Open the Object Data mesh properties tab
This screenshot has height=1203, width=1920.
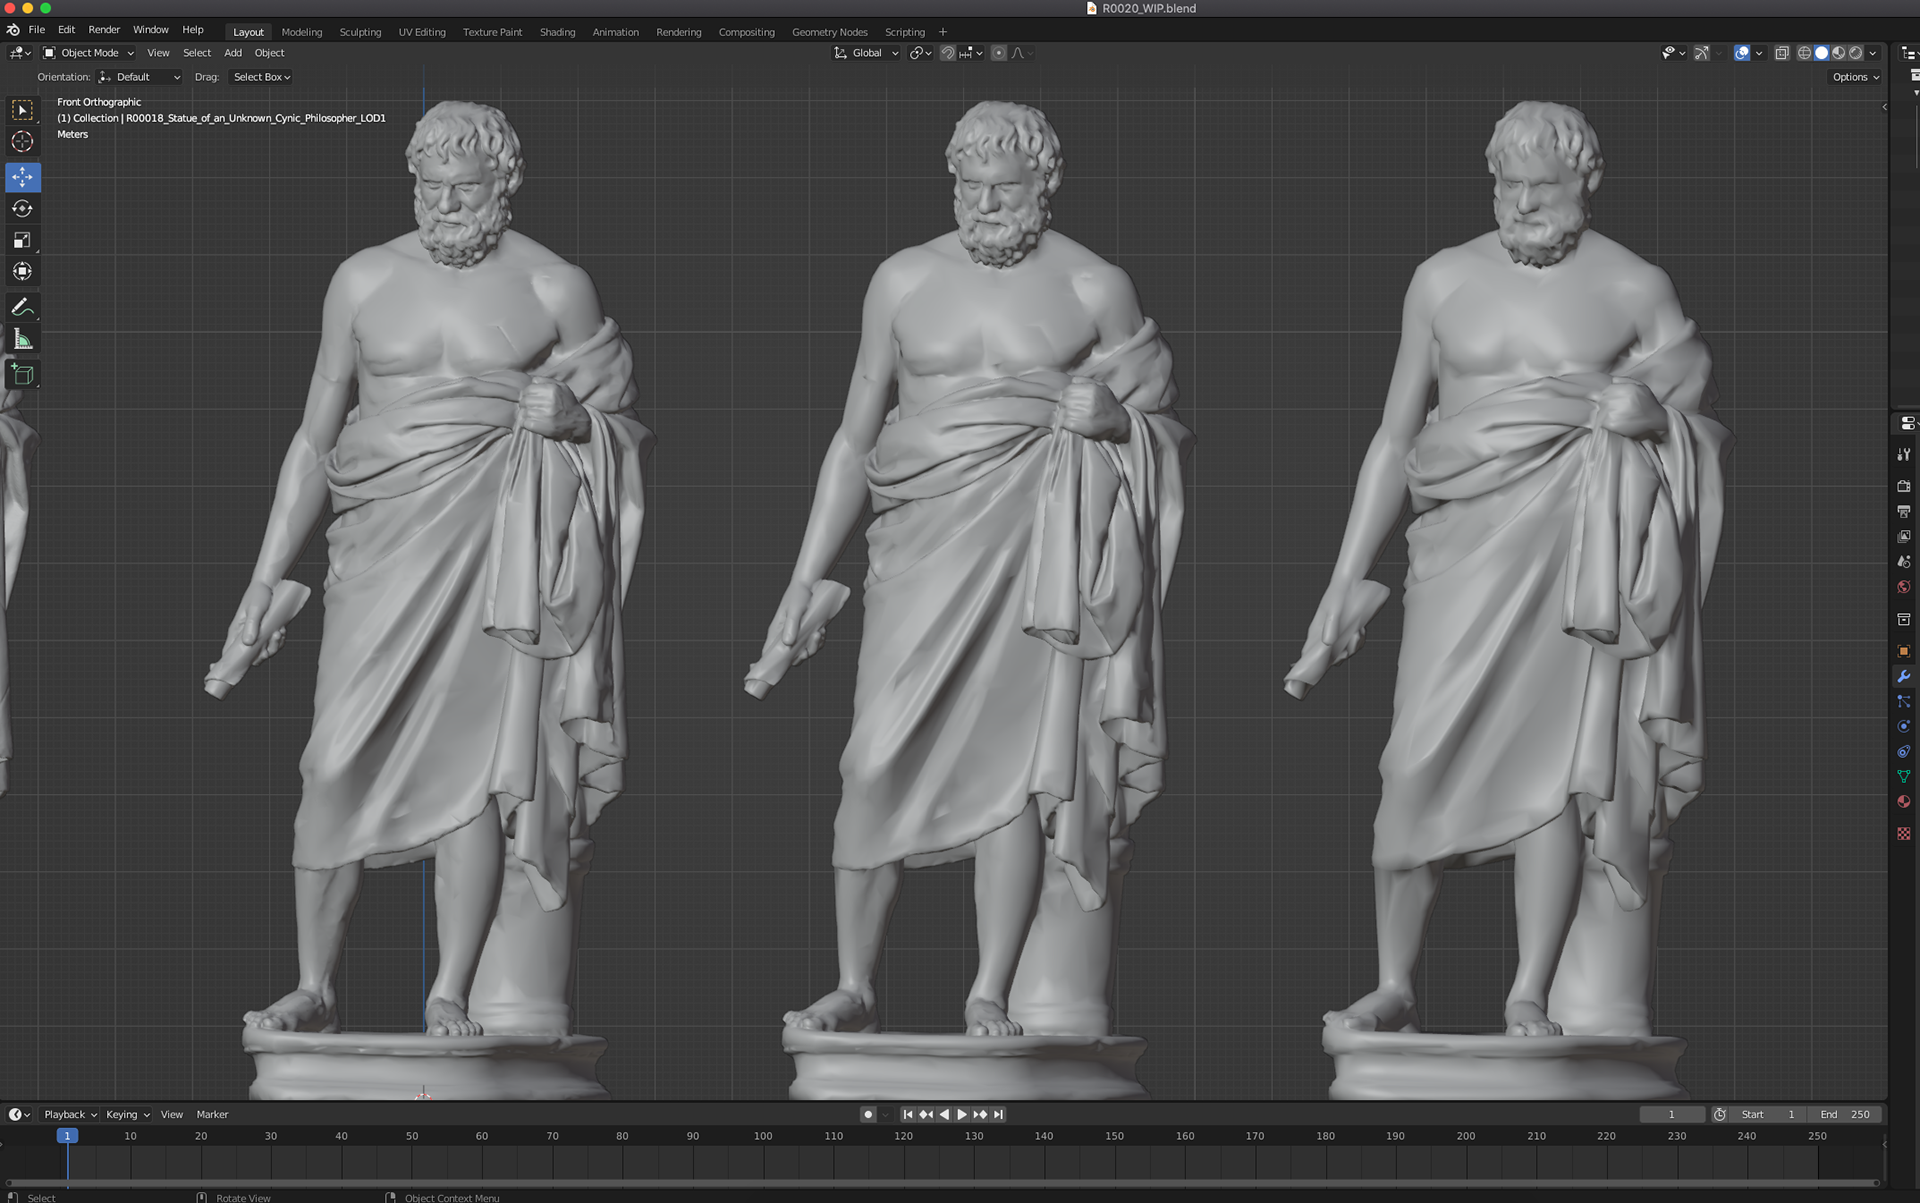(1904, 776)
